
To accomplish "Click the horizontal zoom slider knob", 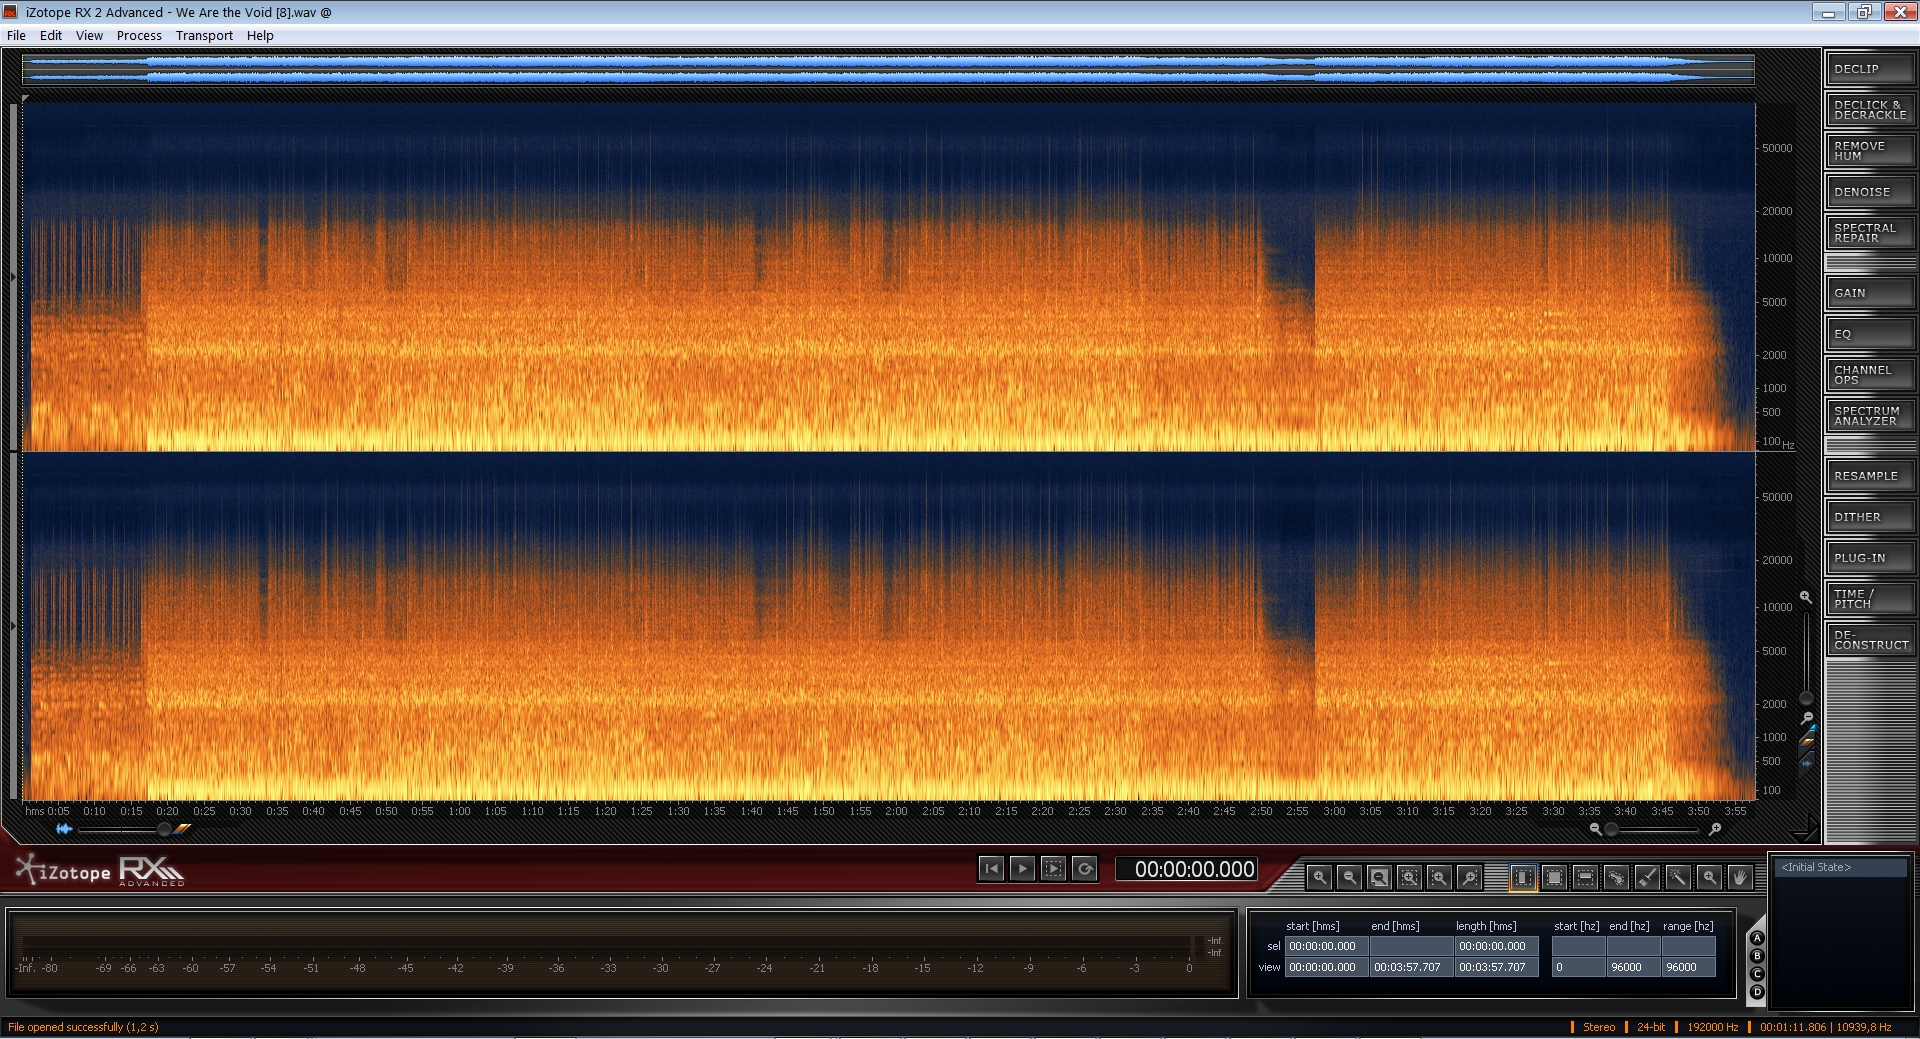I will coord(1611,829).
